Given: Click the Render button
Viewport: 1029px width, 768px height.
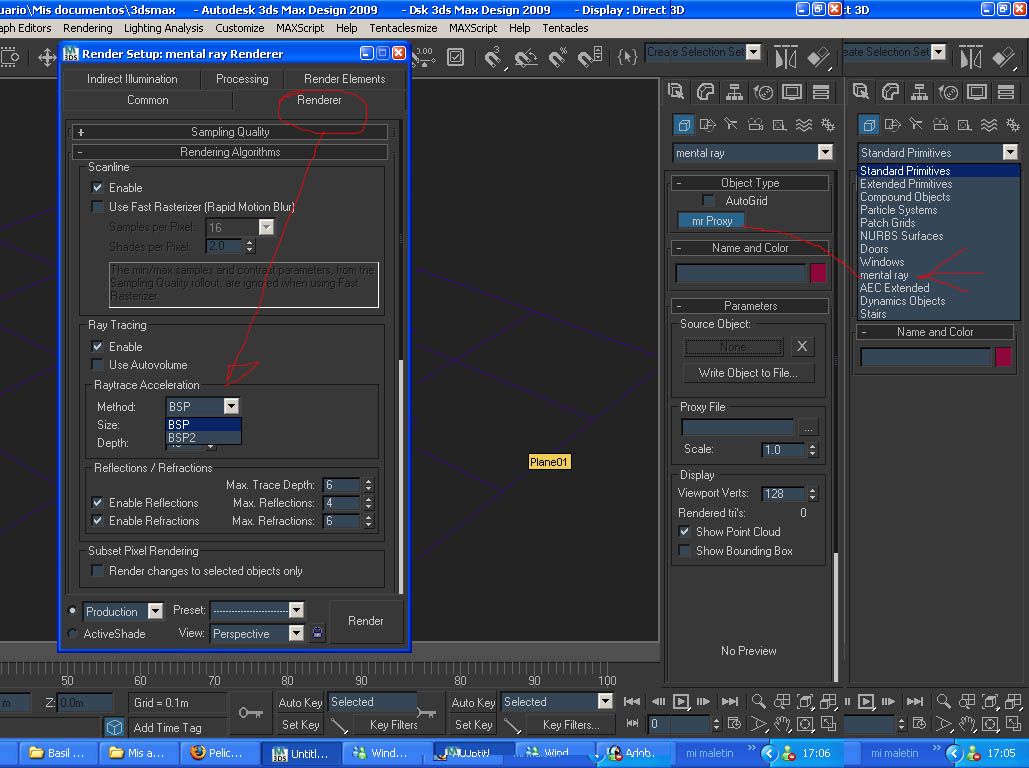Looking at the screenshot, I should click(x=366, y=621).
